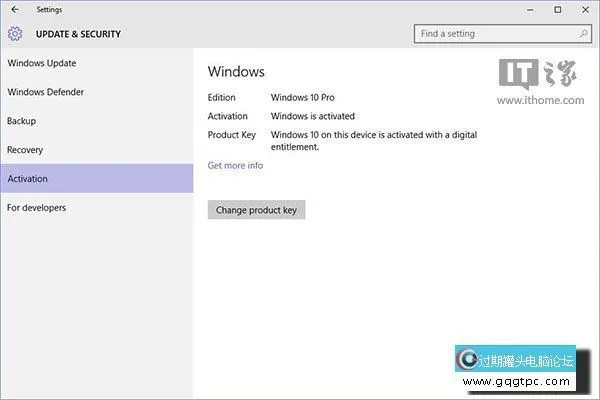Go back using the back arrow

pyautogui.click(x=14, y=10)
